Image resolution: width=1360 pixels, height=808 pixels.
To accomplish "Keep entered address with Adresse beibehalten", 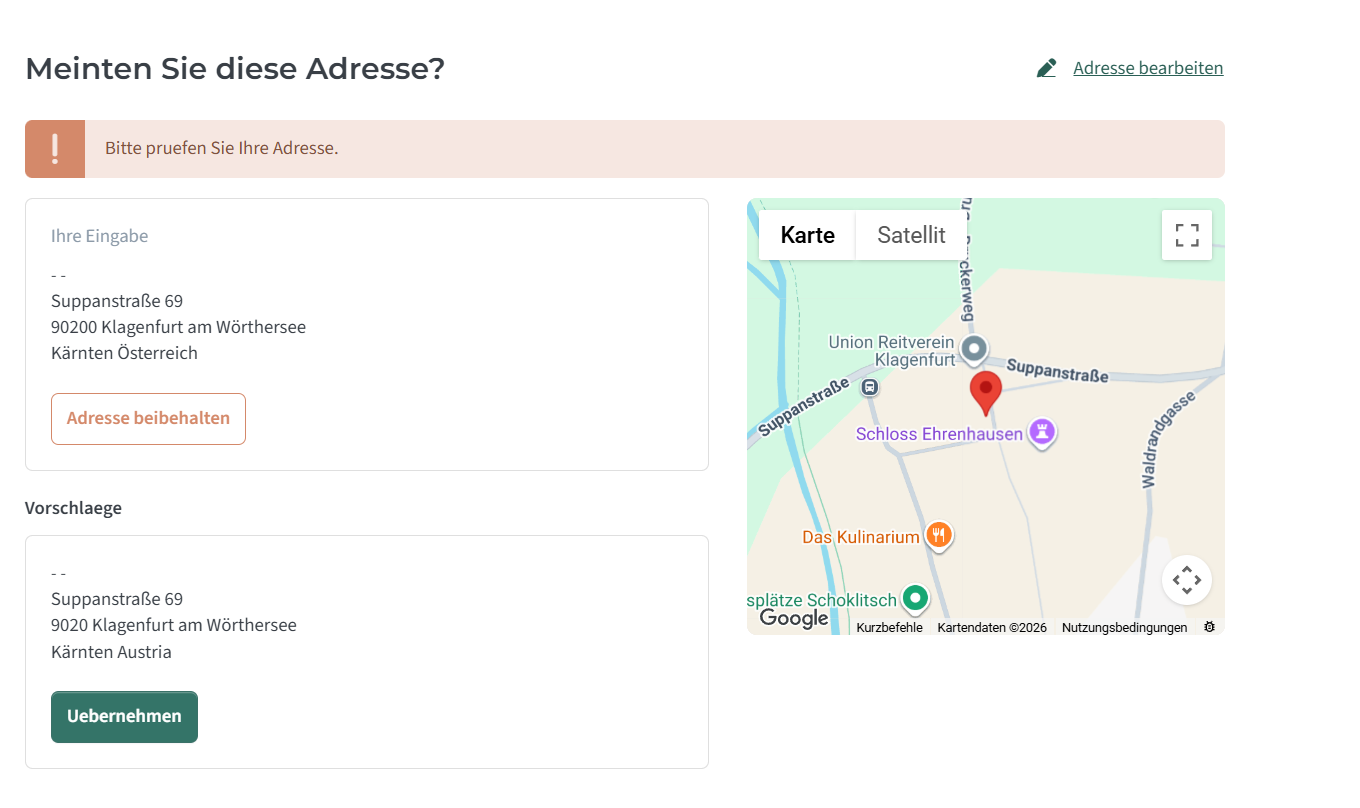I will click(x=148, y=418).
